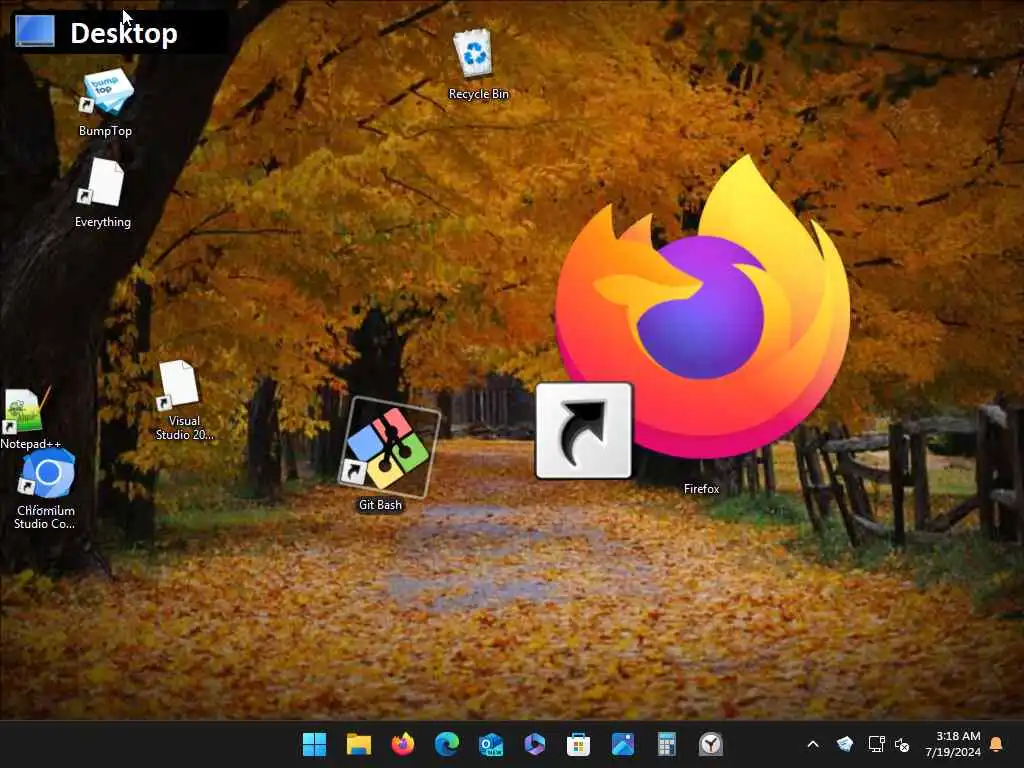Expand the hidden system tray icons
This screenshot has width=1024, height=768.
pyautogui.click(x=813, y=744)
